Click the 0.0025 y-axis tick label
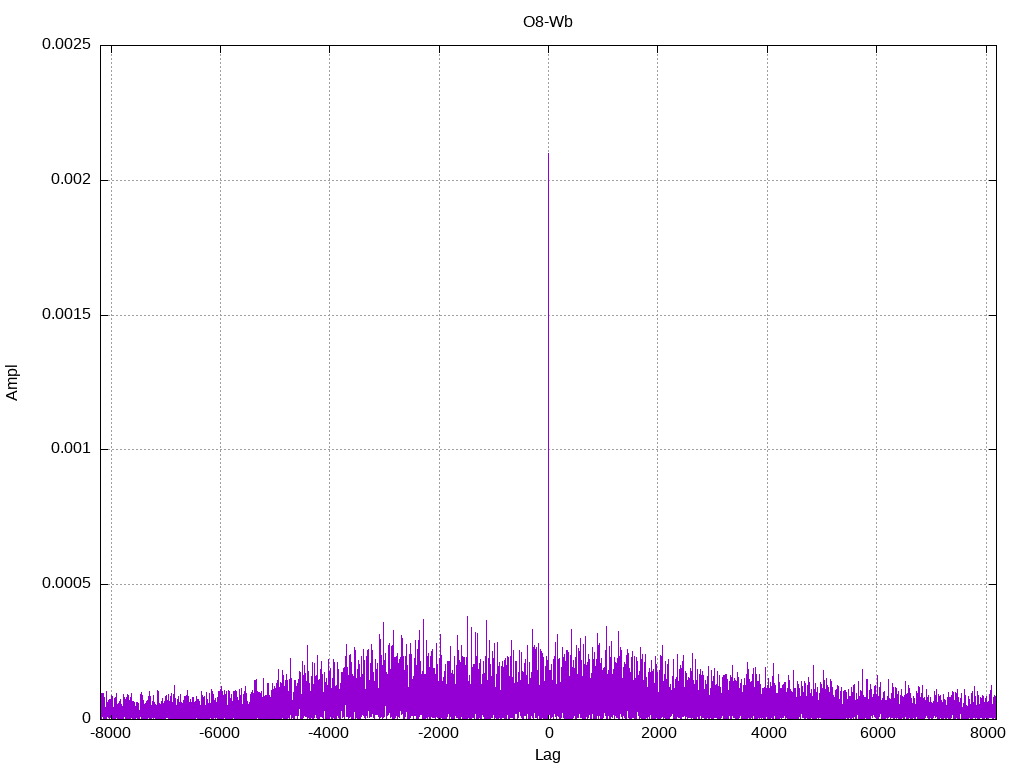The height and width of the screenshot is (768, 1024). (x=66, y=45)
